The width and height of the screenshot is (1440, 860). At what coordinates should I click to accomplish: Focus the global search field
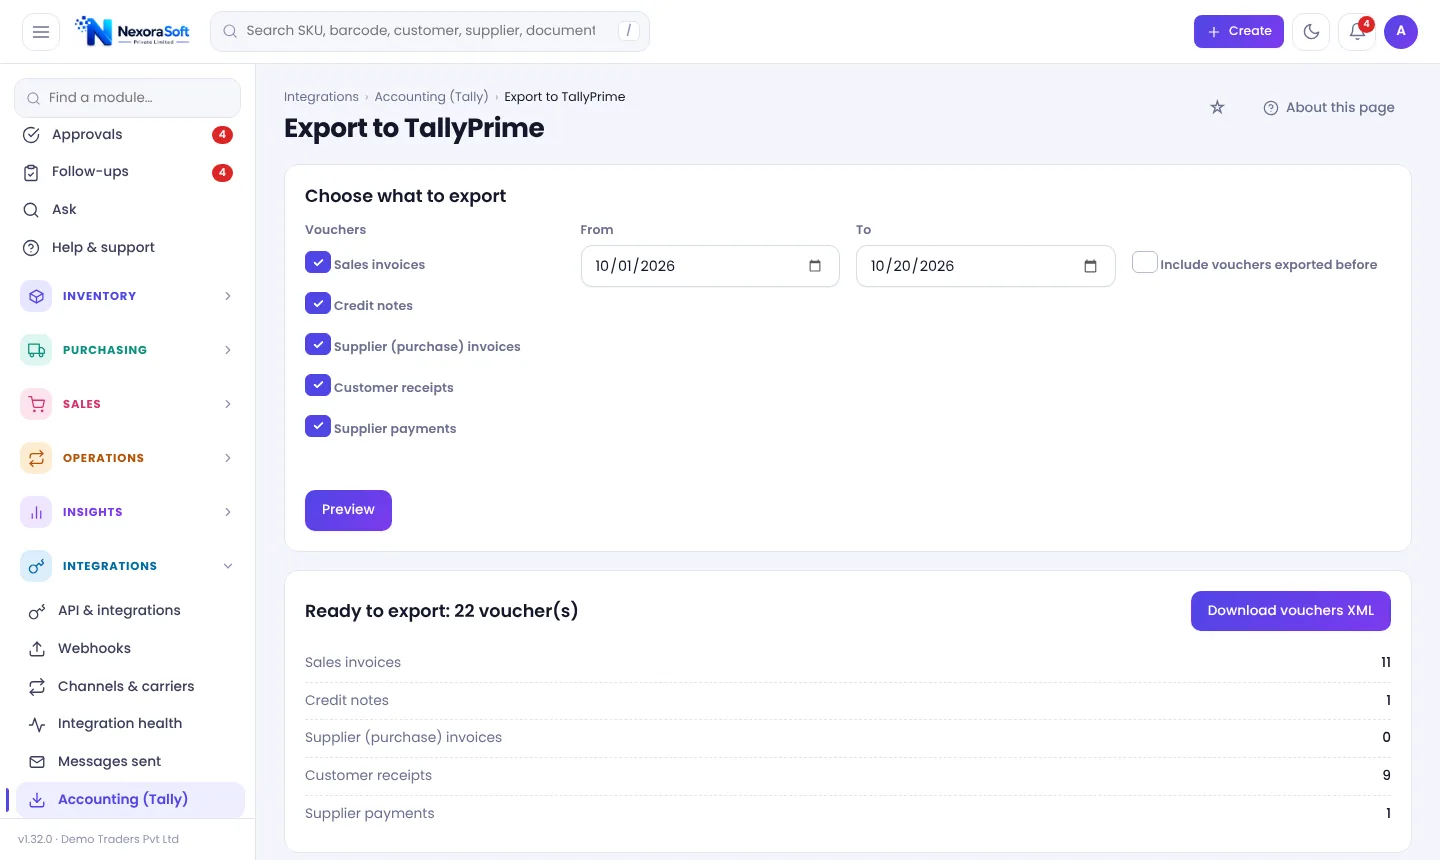[x=430, y=32]
